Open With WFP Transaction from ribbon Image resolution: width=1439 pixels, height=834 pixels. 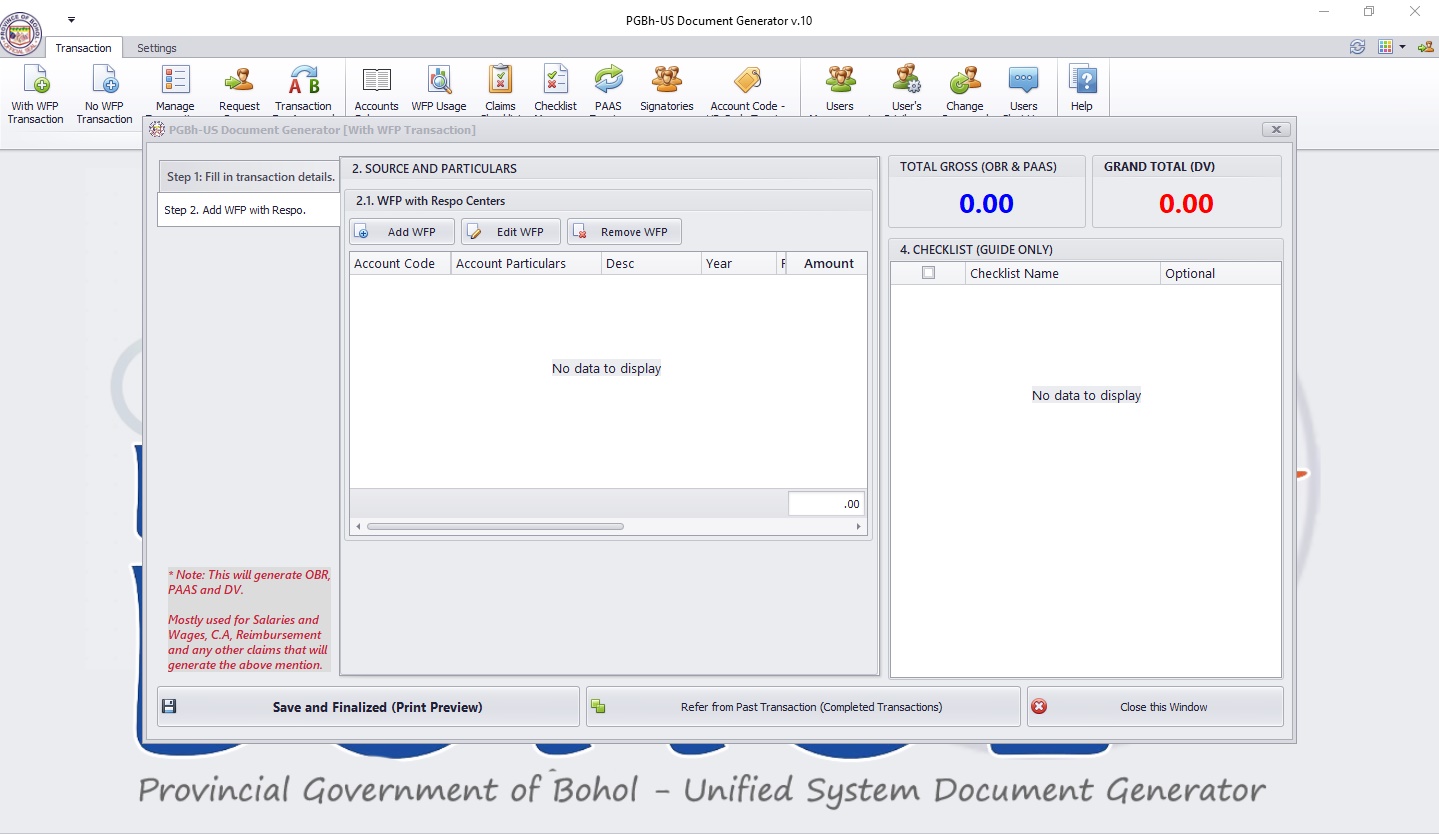click(x=35, y=94)
